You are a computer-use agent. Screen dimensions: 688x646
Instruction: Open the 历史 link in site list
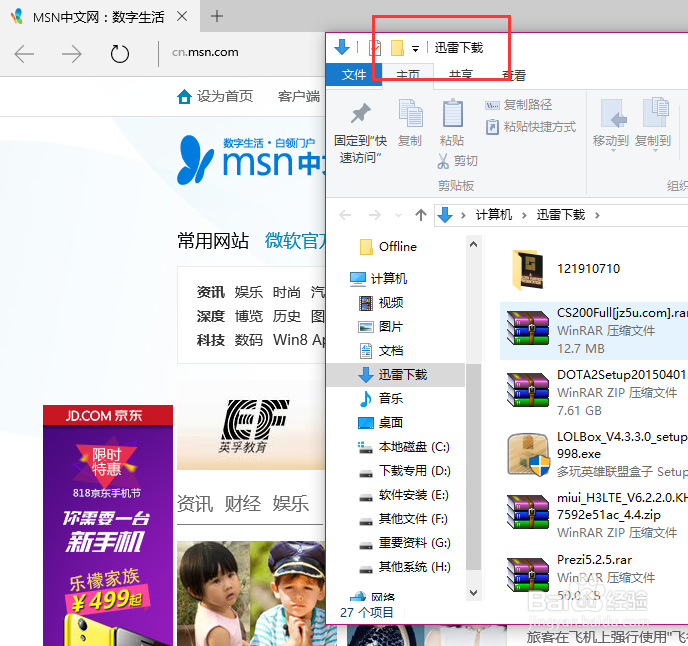tap(287, 316)
